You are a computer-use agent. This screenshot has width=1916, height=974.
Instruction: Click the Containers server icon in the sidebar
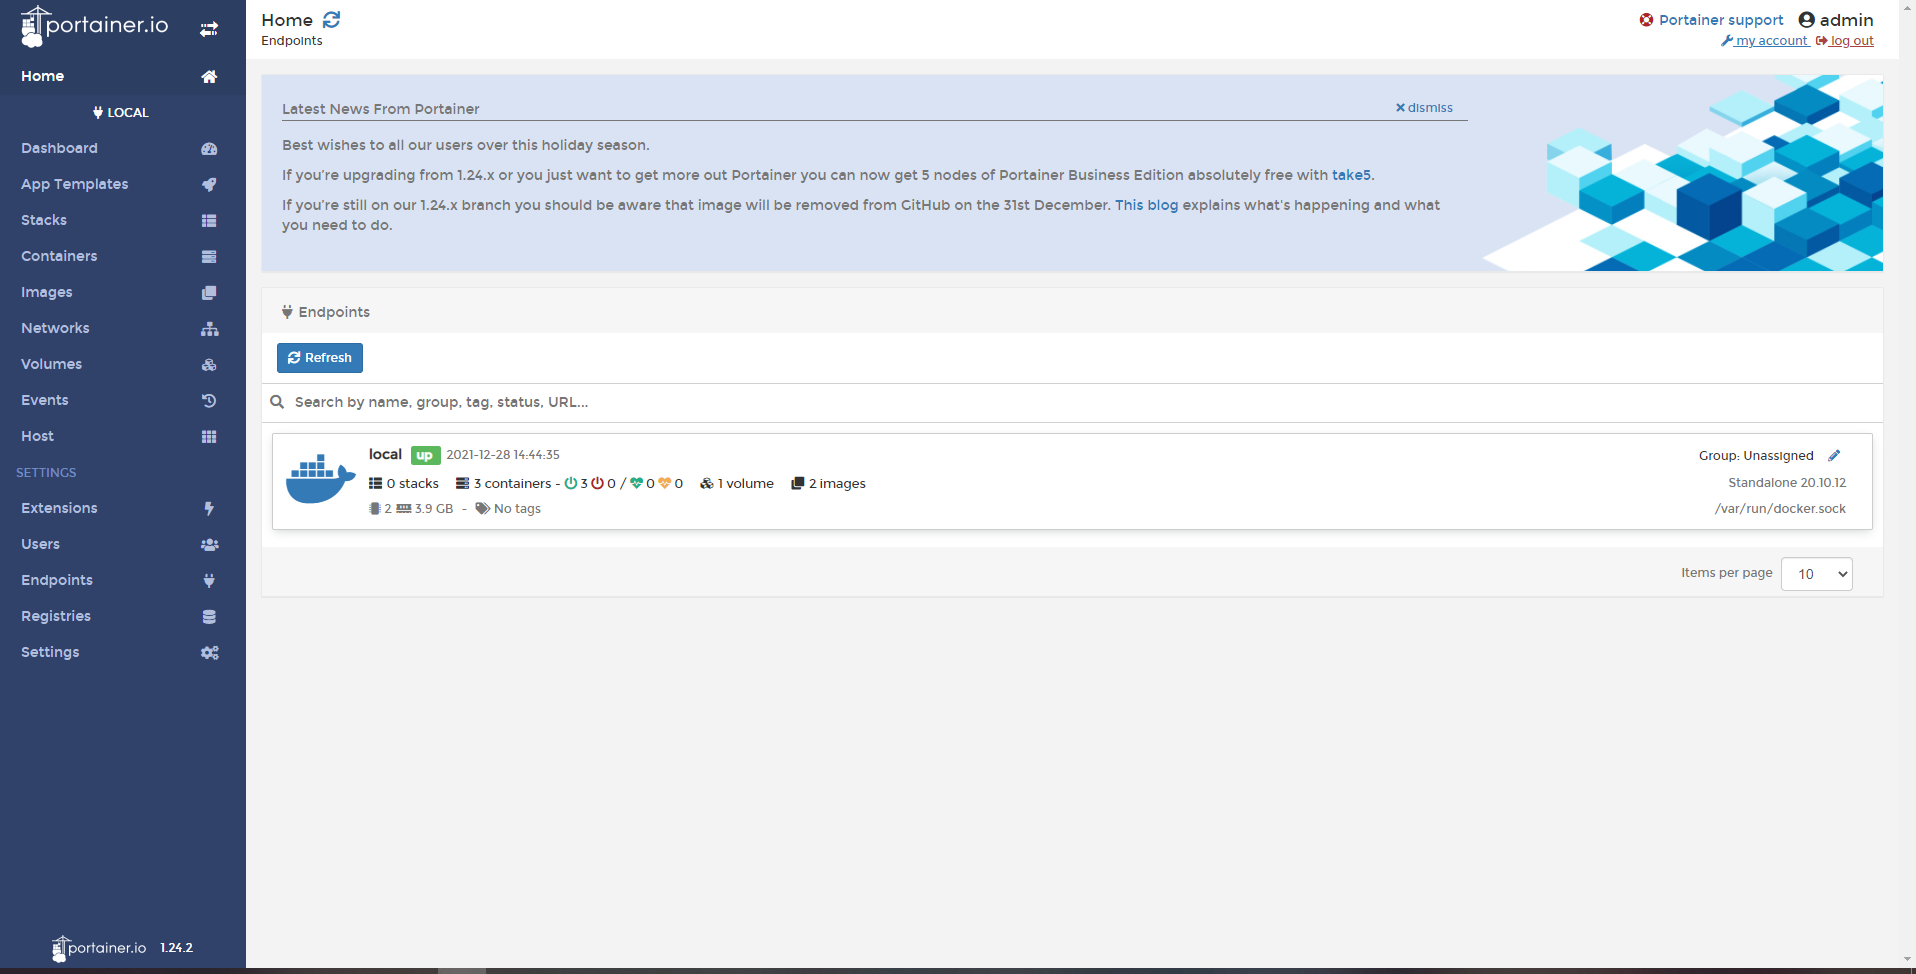point(209,257)
